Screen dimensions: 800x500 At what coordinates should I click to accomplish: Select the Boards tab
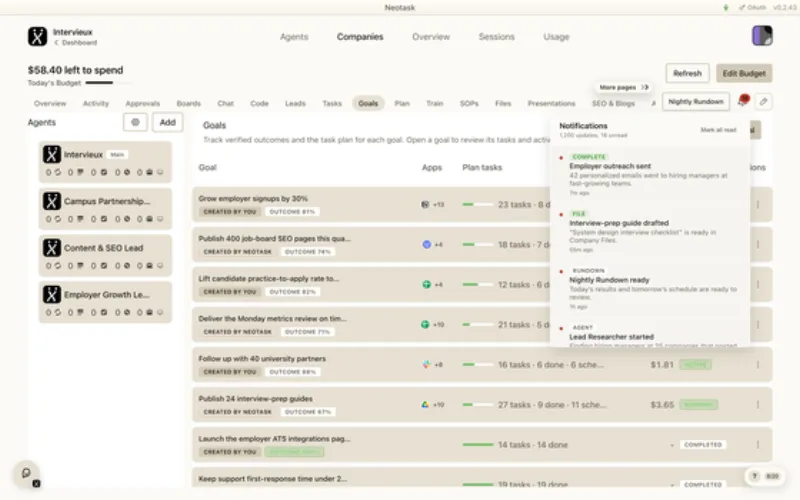pyautogui.click(x=188, y=104)
